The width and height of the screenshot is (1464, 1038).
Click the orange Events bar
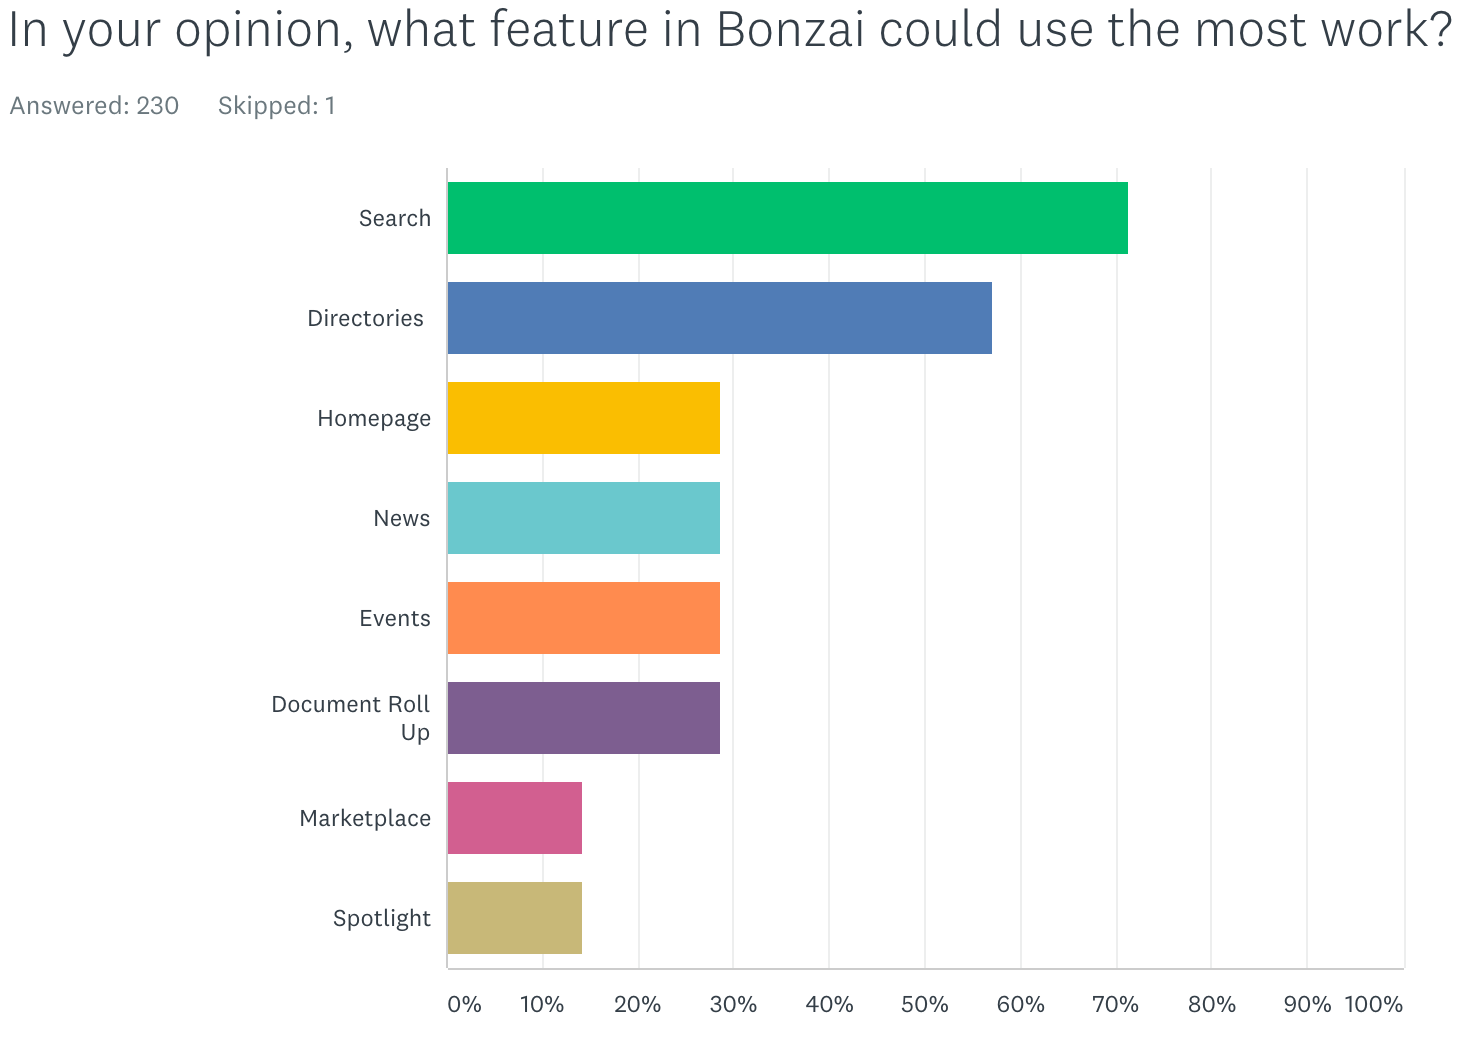(584, 618)
